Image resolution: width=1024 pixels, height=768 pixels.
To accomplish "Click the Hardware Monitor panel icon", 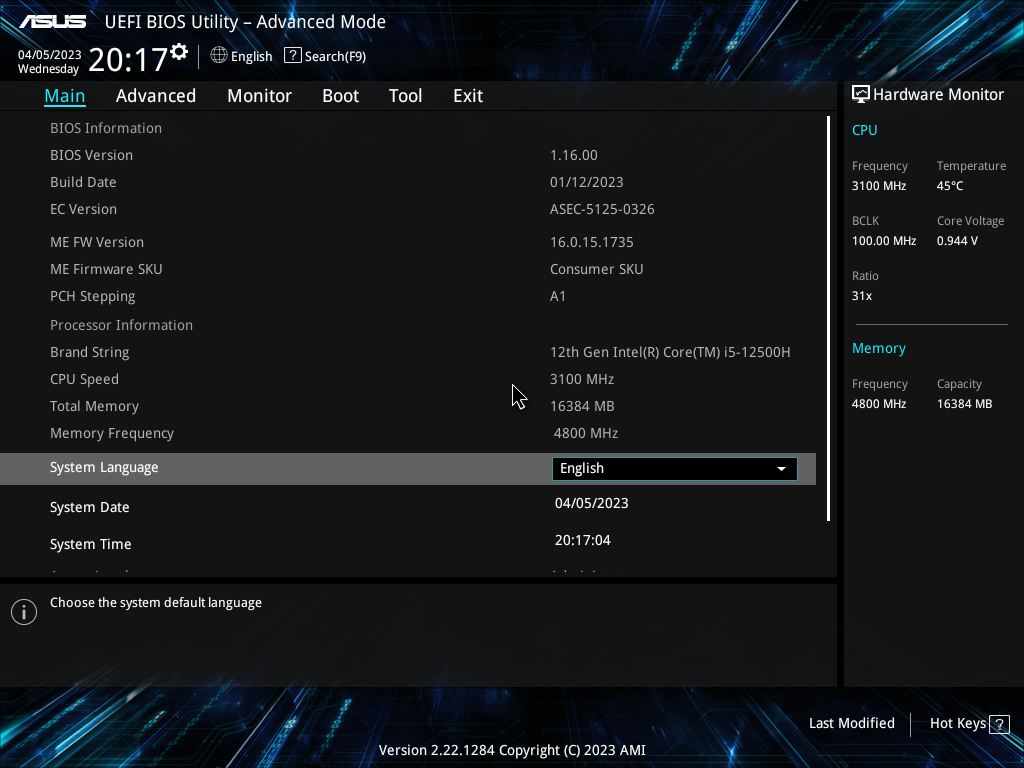I will [x=861, y=93].
